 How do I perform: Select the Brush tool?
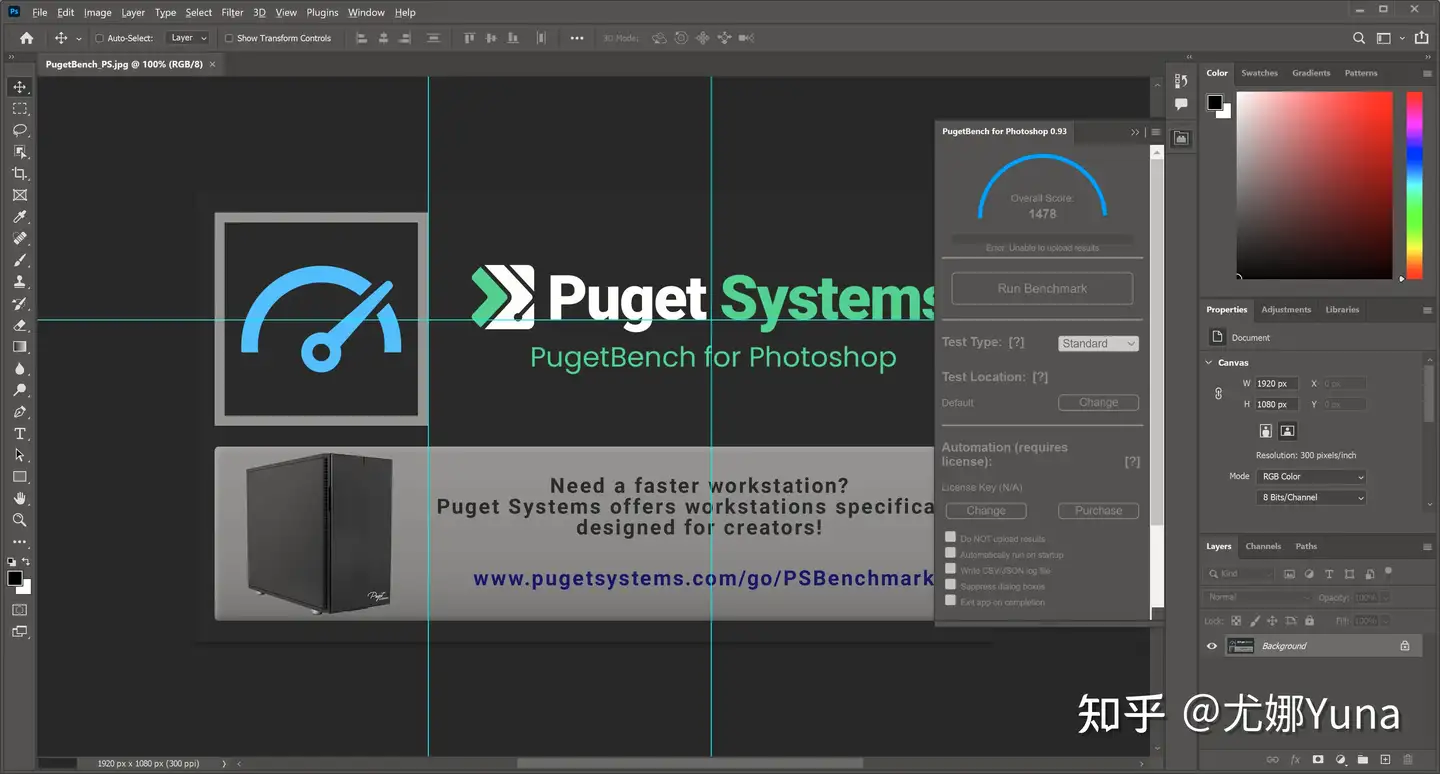[19, 260]
